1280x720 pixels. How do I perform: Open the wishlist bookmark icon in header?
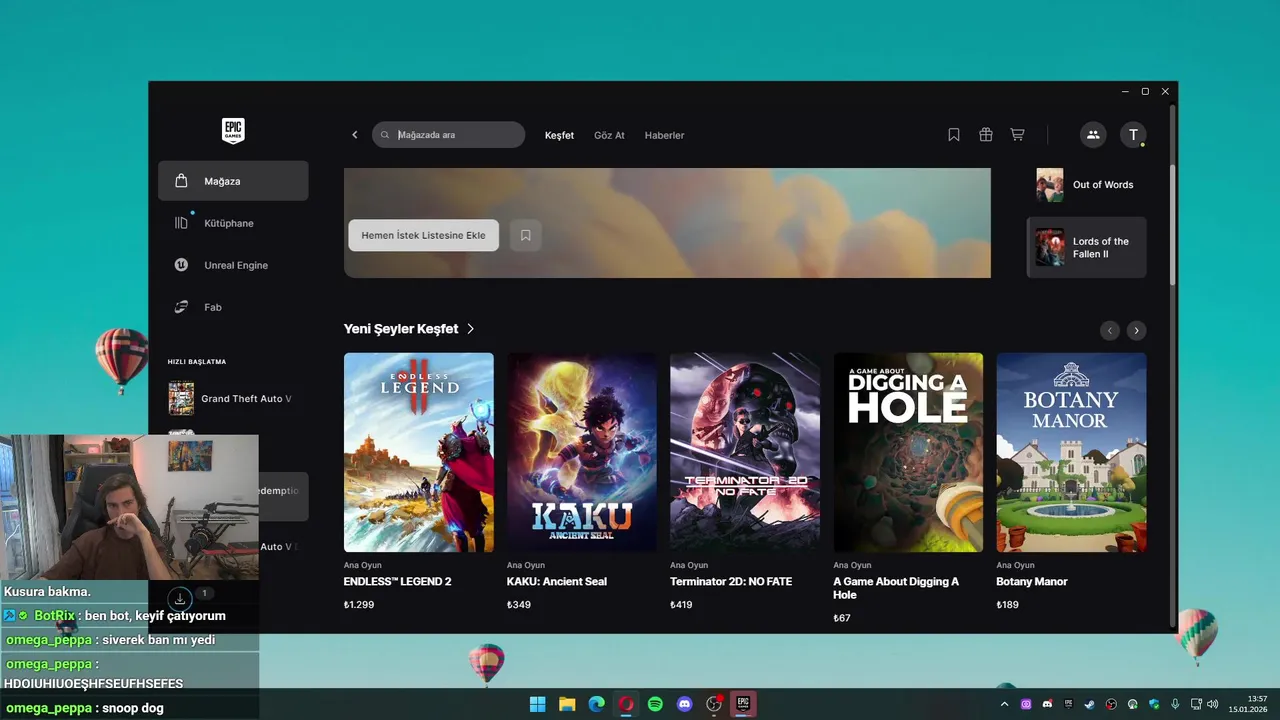coord(954,135)
